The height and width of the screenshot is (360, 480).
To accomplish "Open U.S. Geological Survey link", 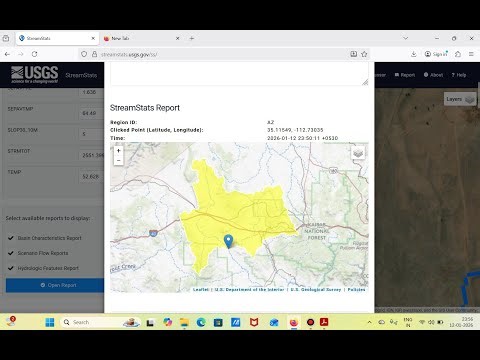I will pyautogui.click(x=316, y=290).
